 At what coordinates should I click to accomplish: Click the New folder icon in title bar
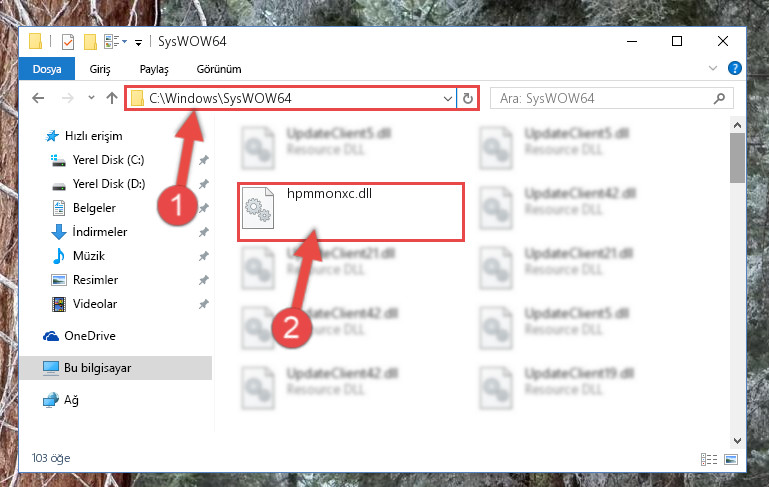coord(90,42)
